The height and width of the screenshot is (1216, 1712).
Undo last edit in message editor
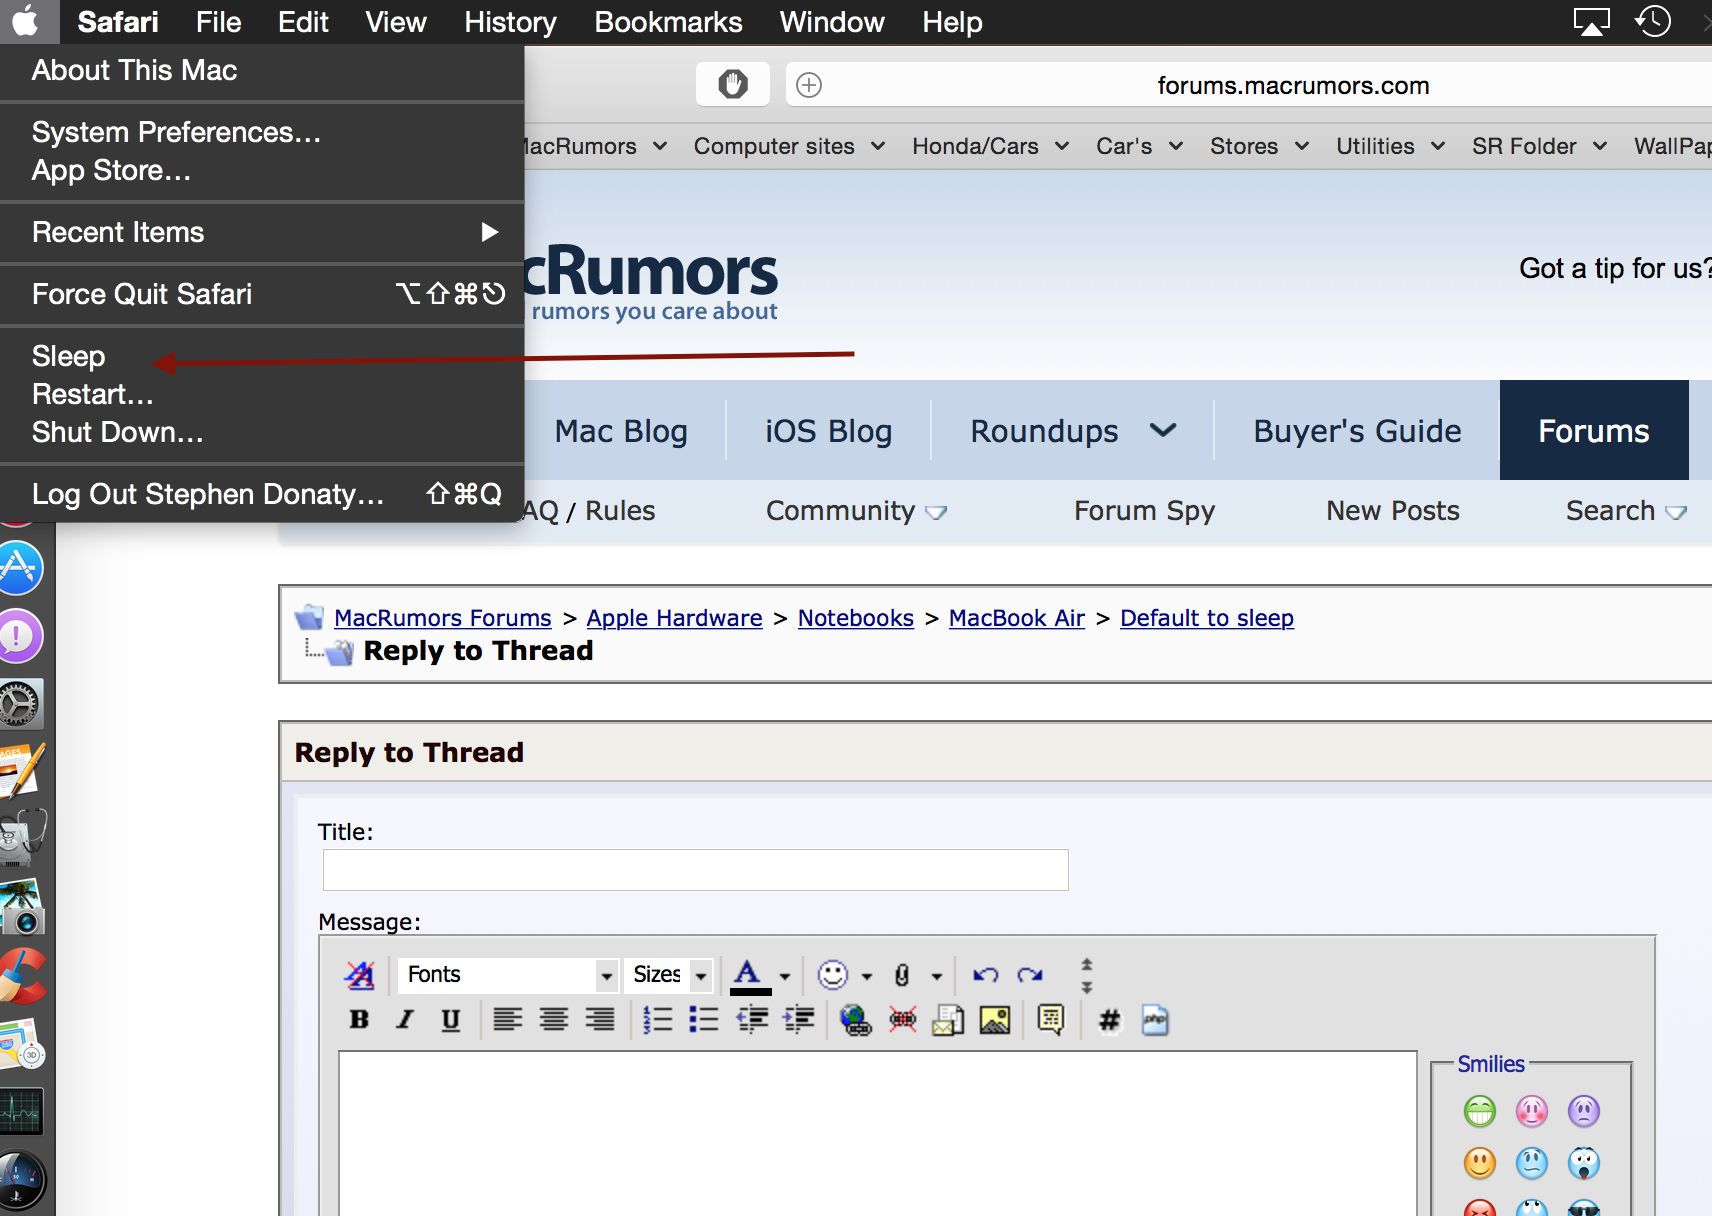(x=986, y=974)
